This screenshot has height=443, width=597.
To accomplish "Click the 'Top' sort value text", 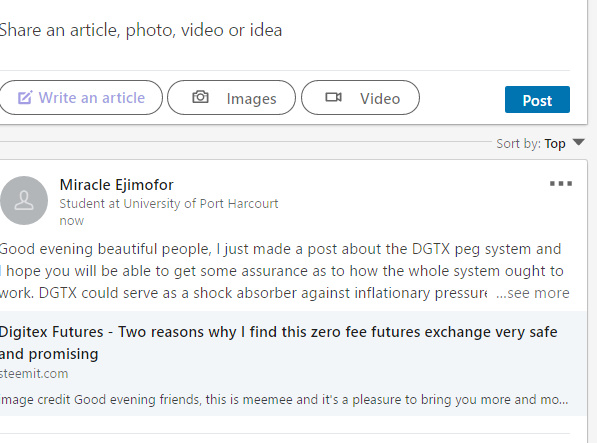I will click(x=555, y=144).
